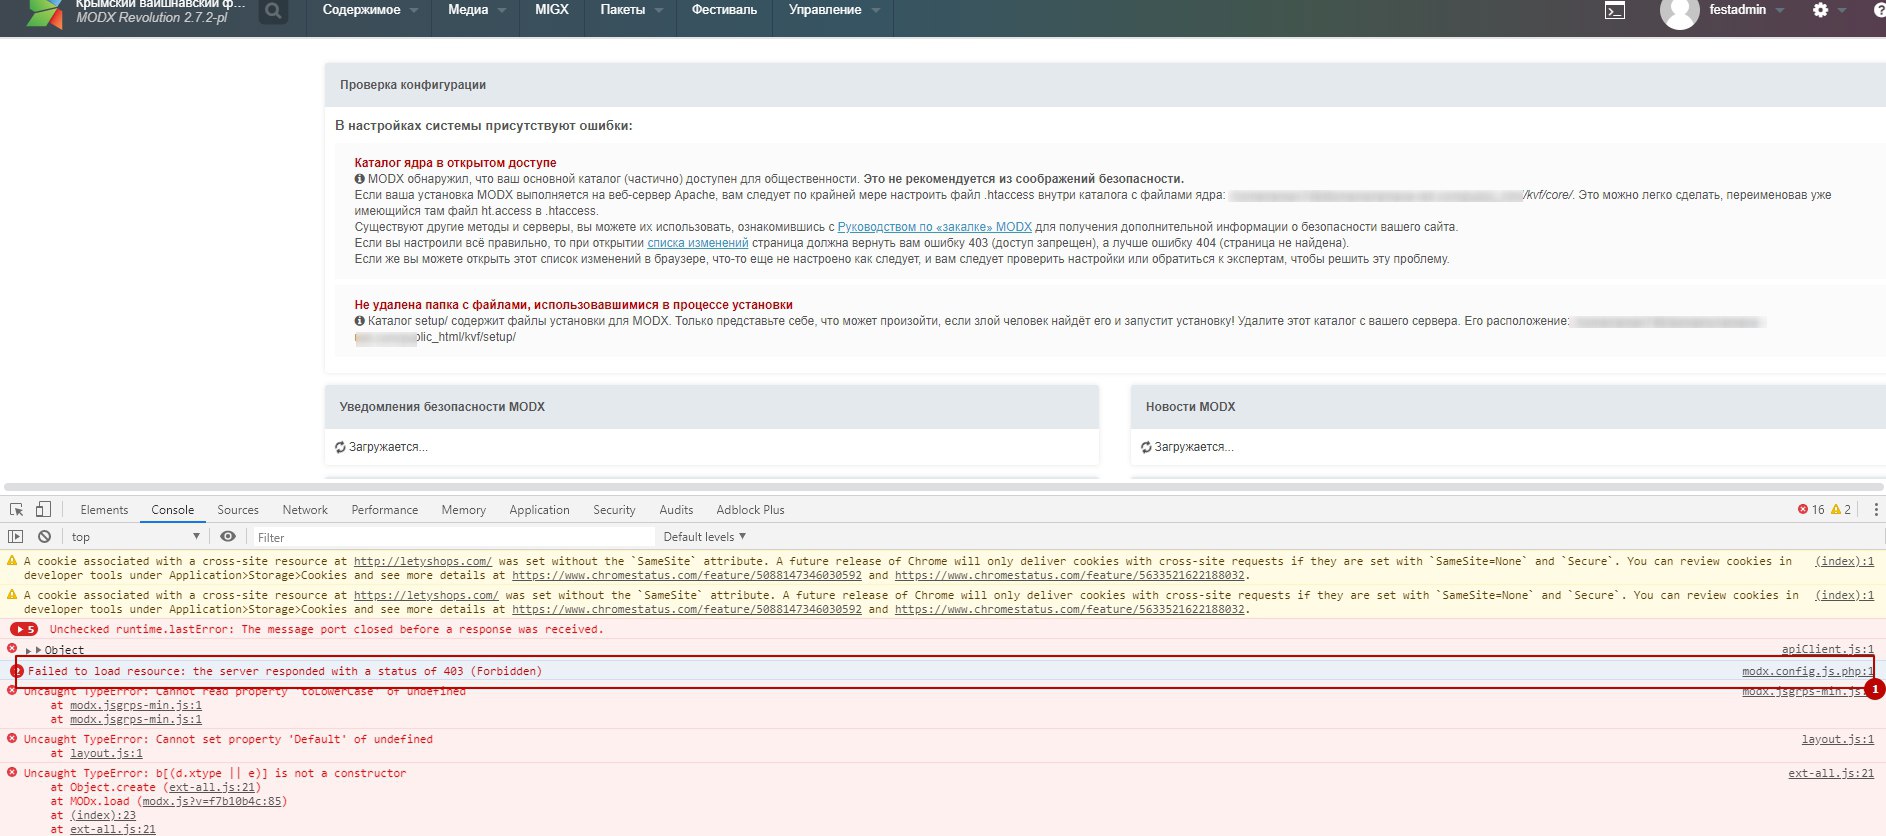Open the Содержимое menu
This screenshot has height=836, width=1886.
tap(370, 10)
